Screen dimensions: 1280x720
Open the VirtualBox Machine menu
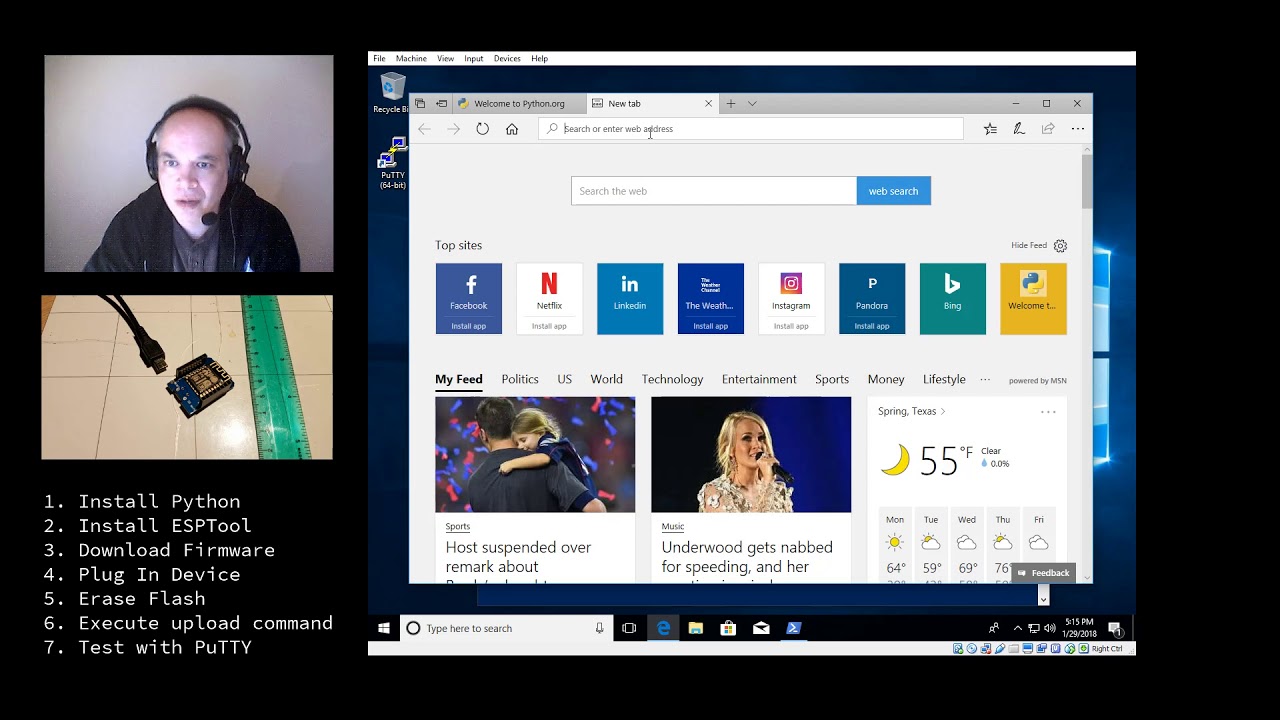pyautogui.click(x=411, y=59)
